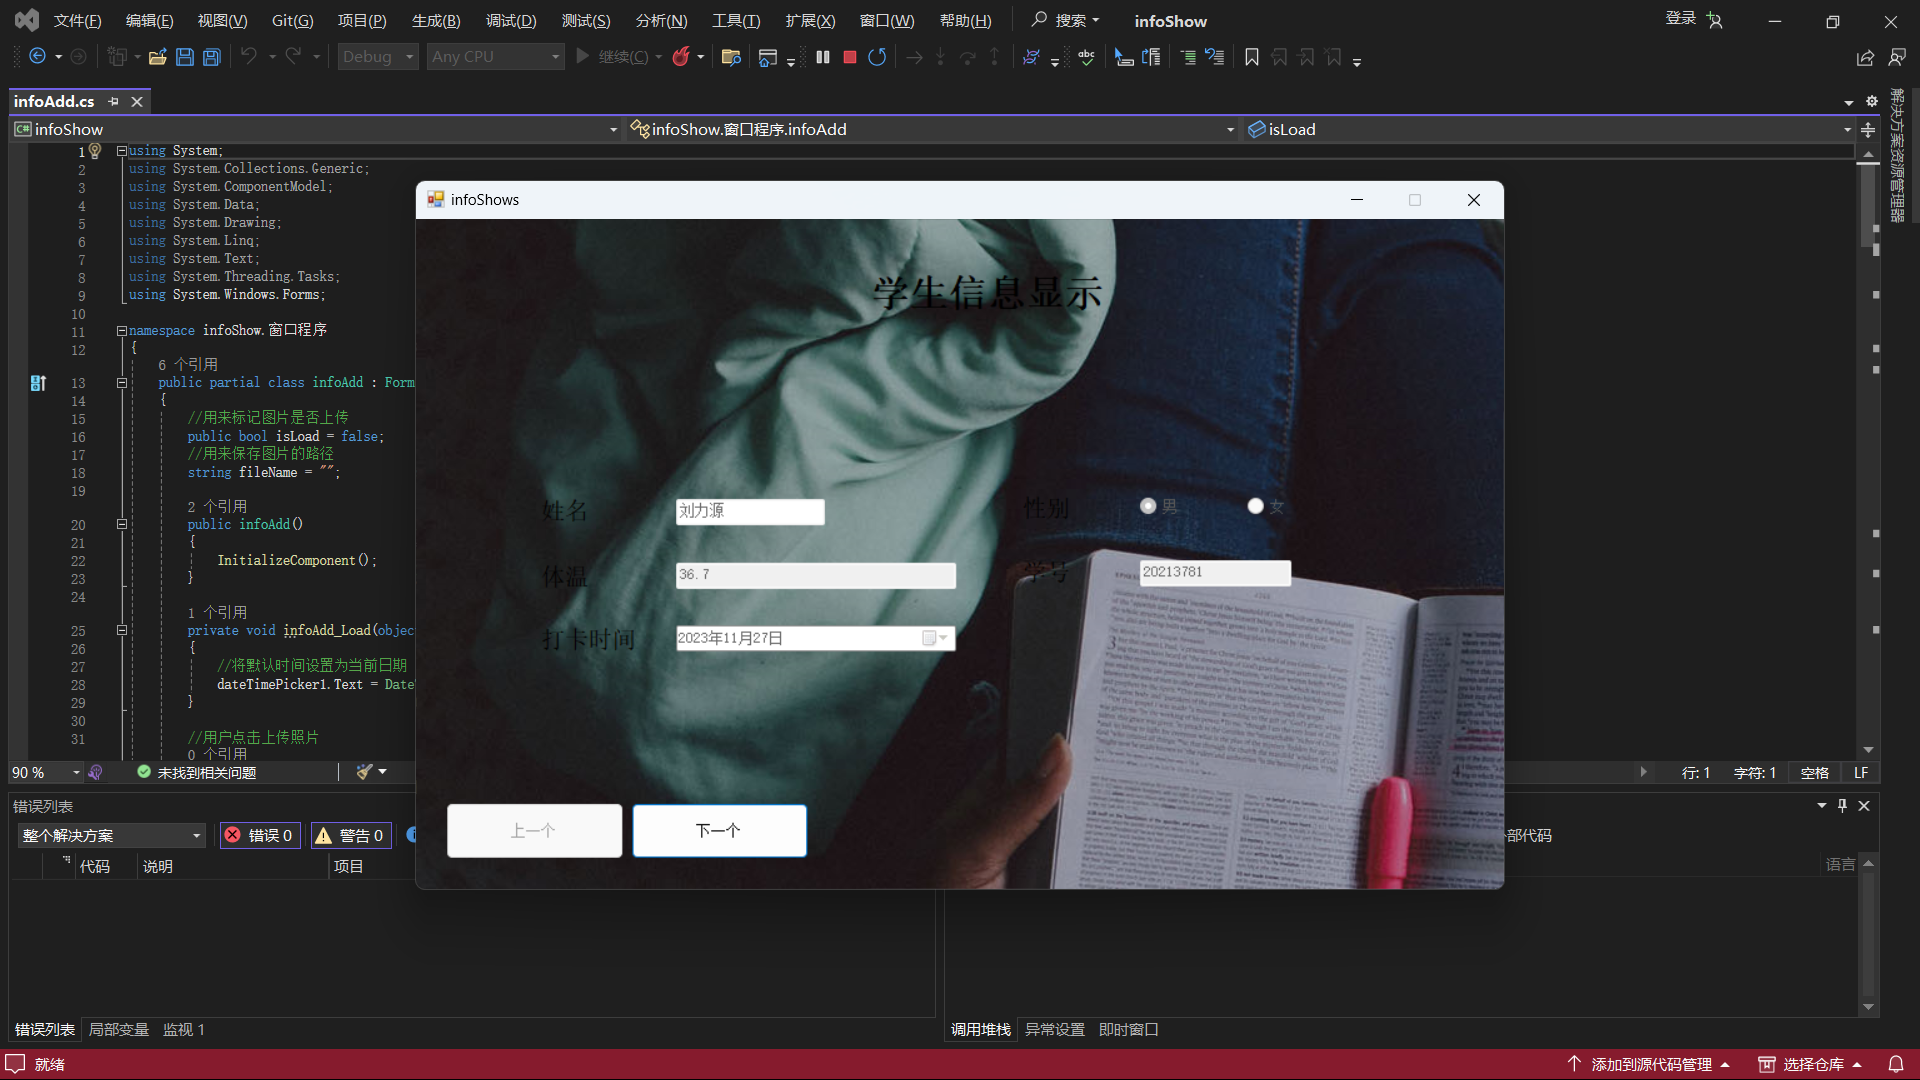Collapse the namespace infoShow code block
Screen dimensions: 1920x1080
[121, 330]
